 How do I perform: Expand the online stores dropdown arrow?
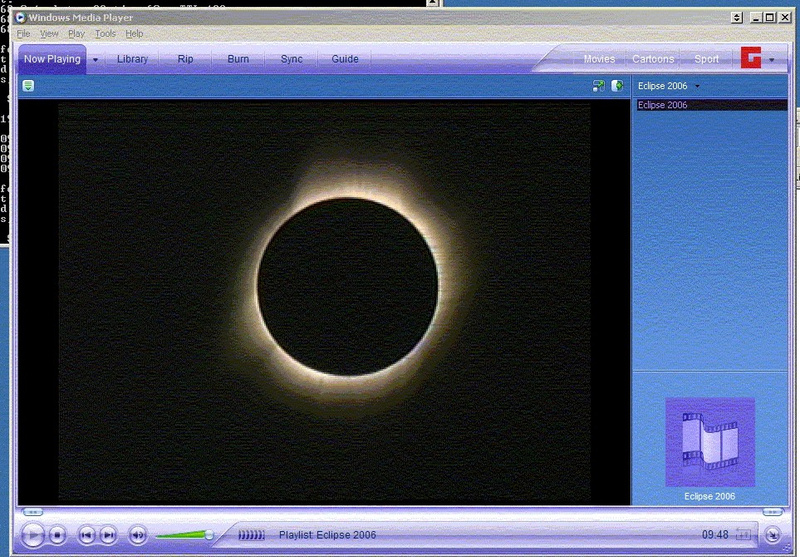(x=771, y=60)
